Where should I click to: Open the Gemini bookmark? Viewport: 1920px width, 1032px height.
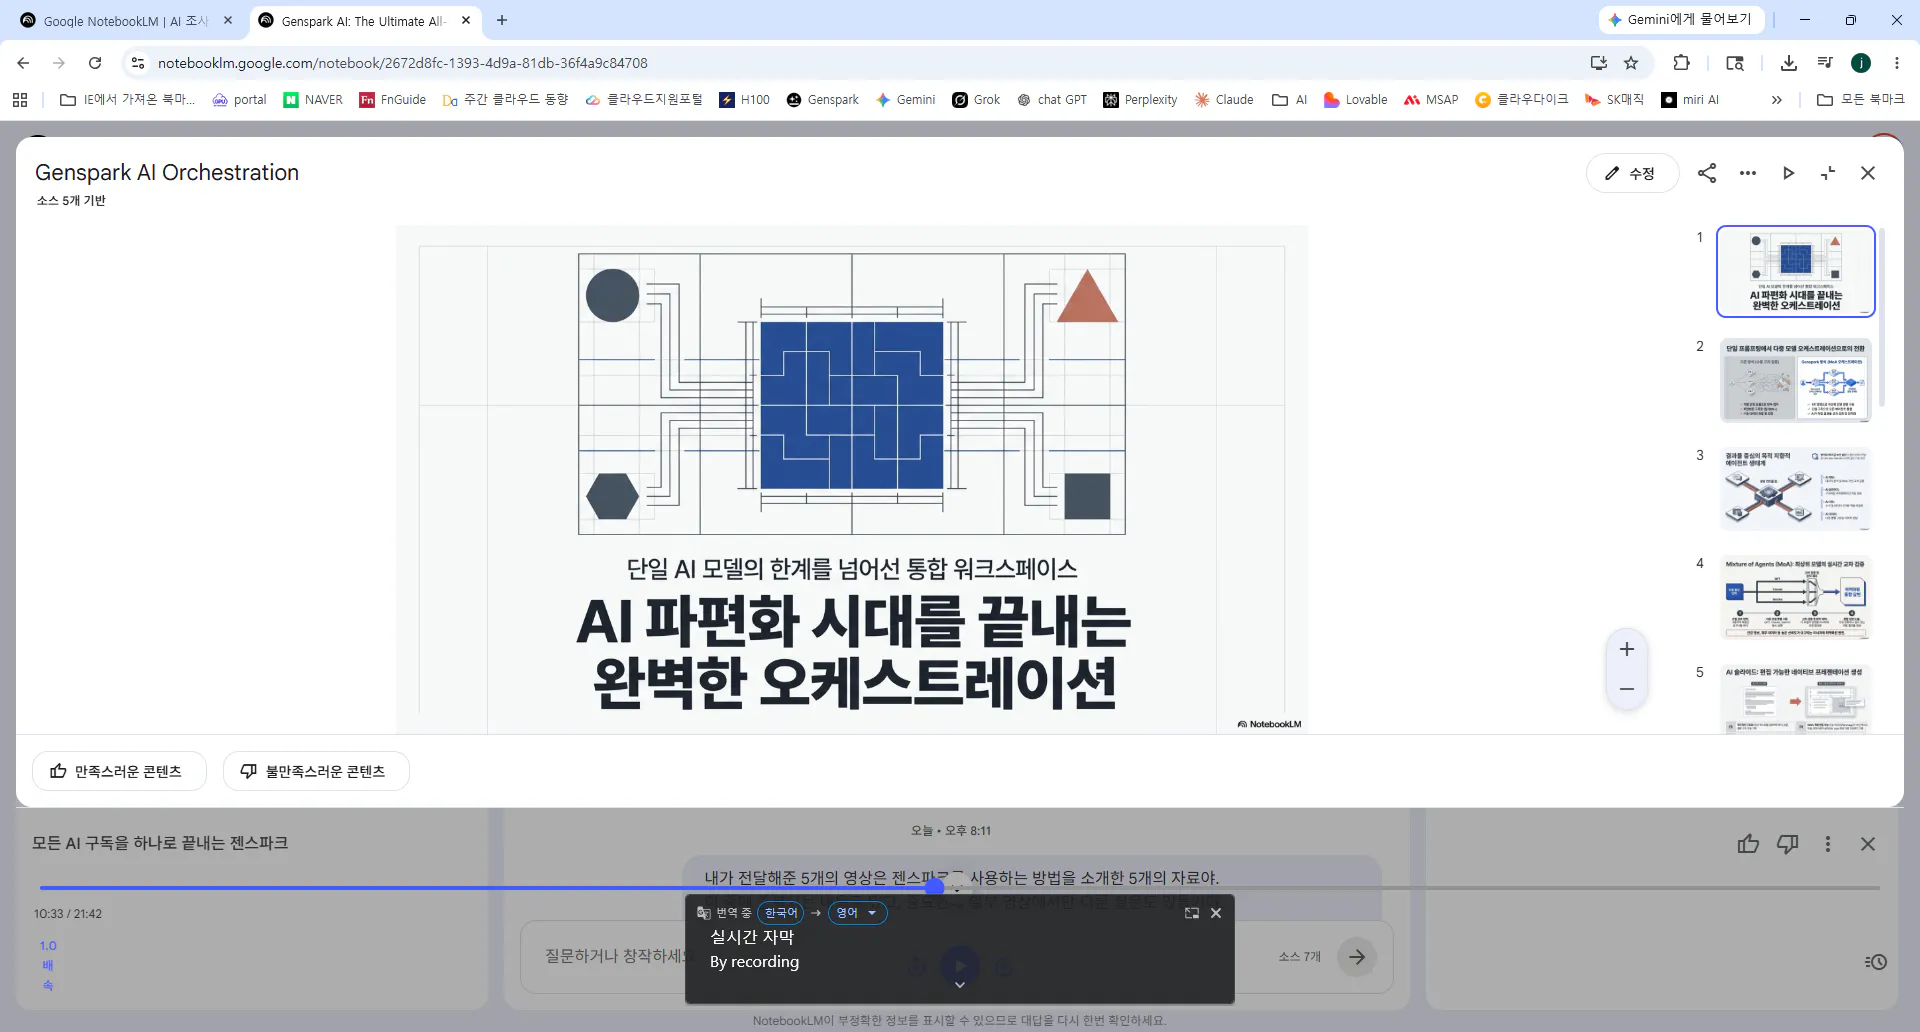coord(906,100)
